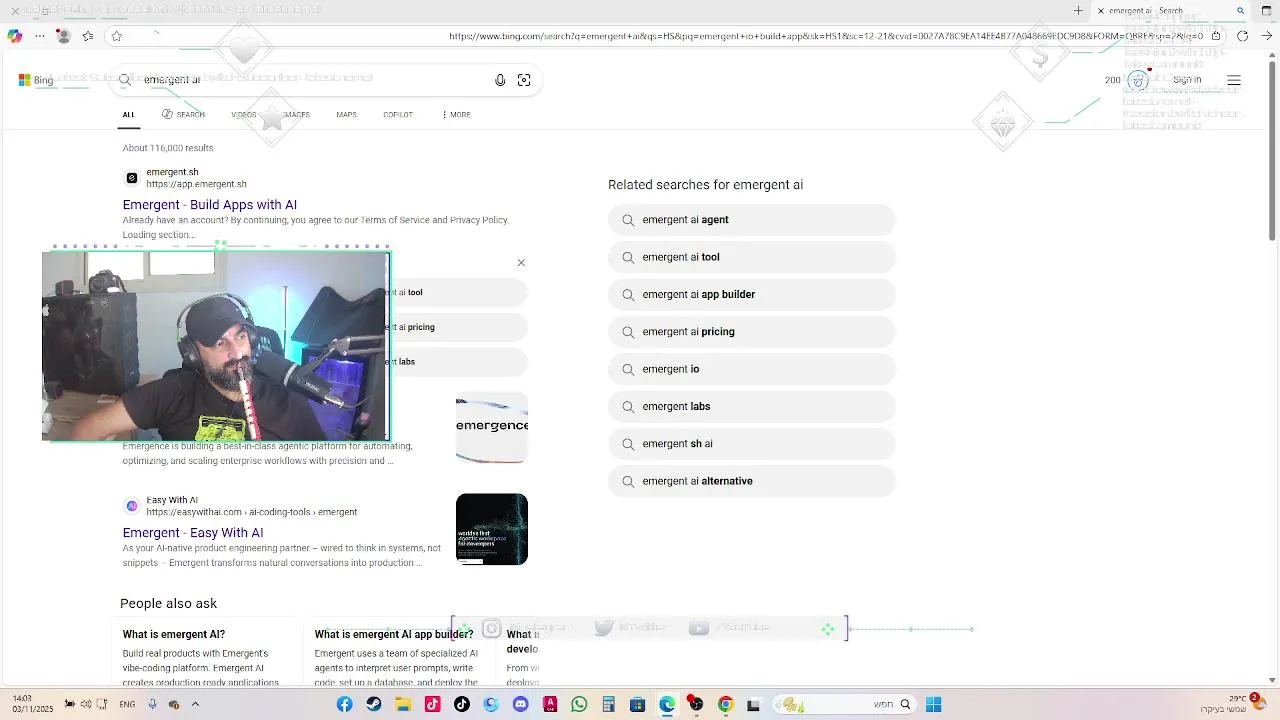Image resolution: width=1280 pixels, height=720 pixels.
Task: Click the Easy With AI favicon
Action: [131, 506]
